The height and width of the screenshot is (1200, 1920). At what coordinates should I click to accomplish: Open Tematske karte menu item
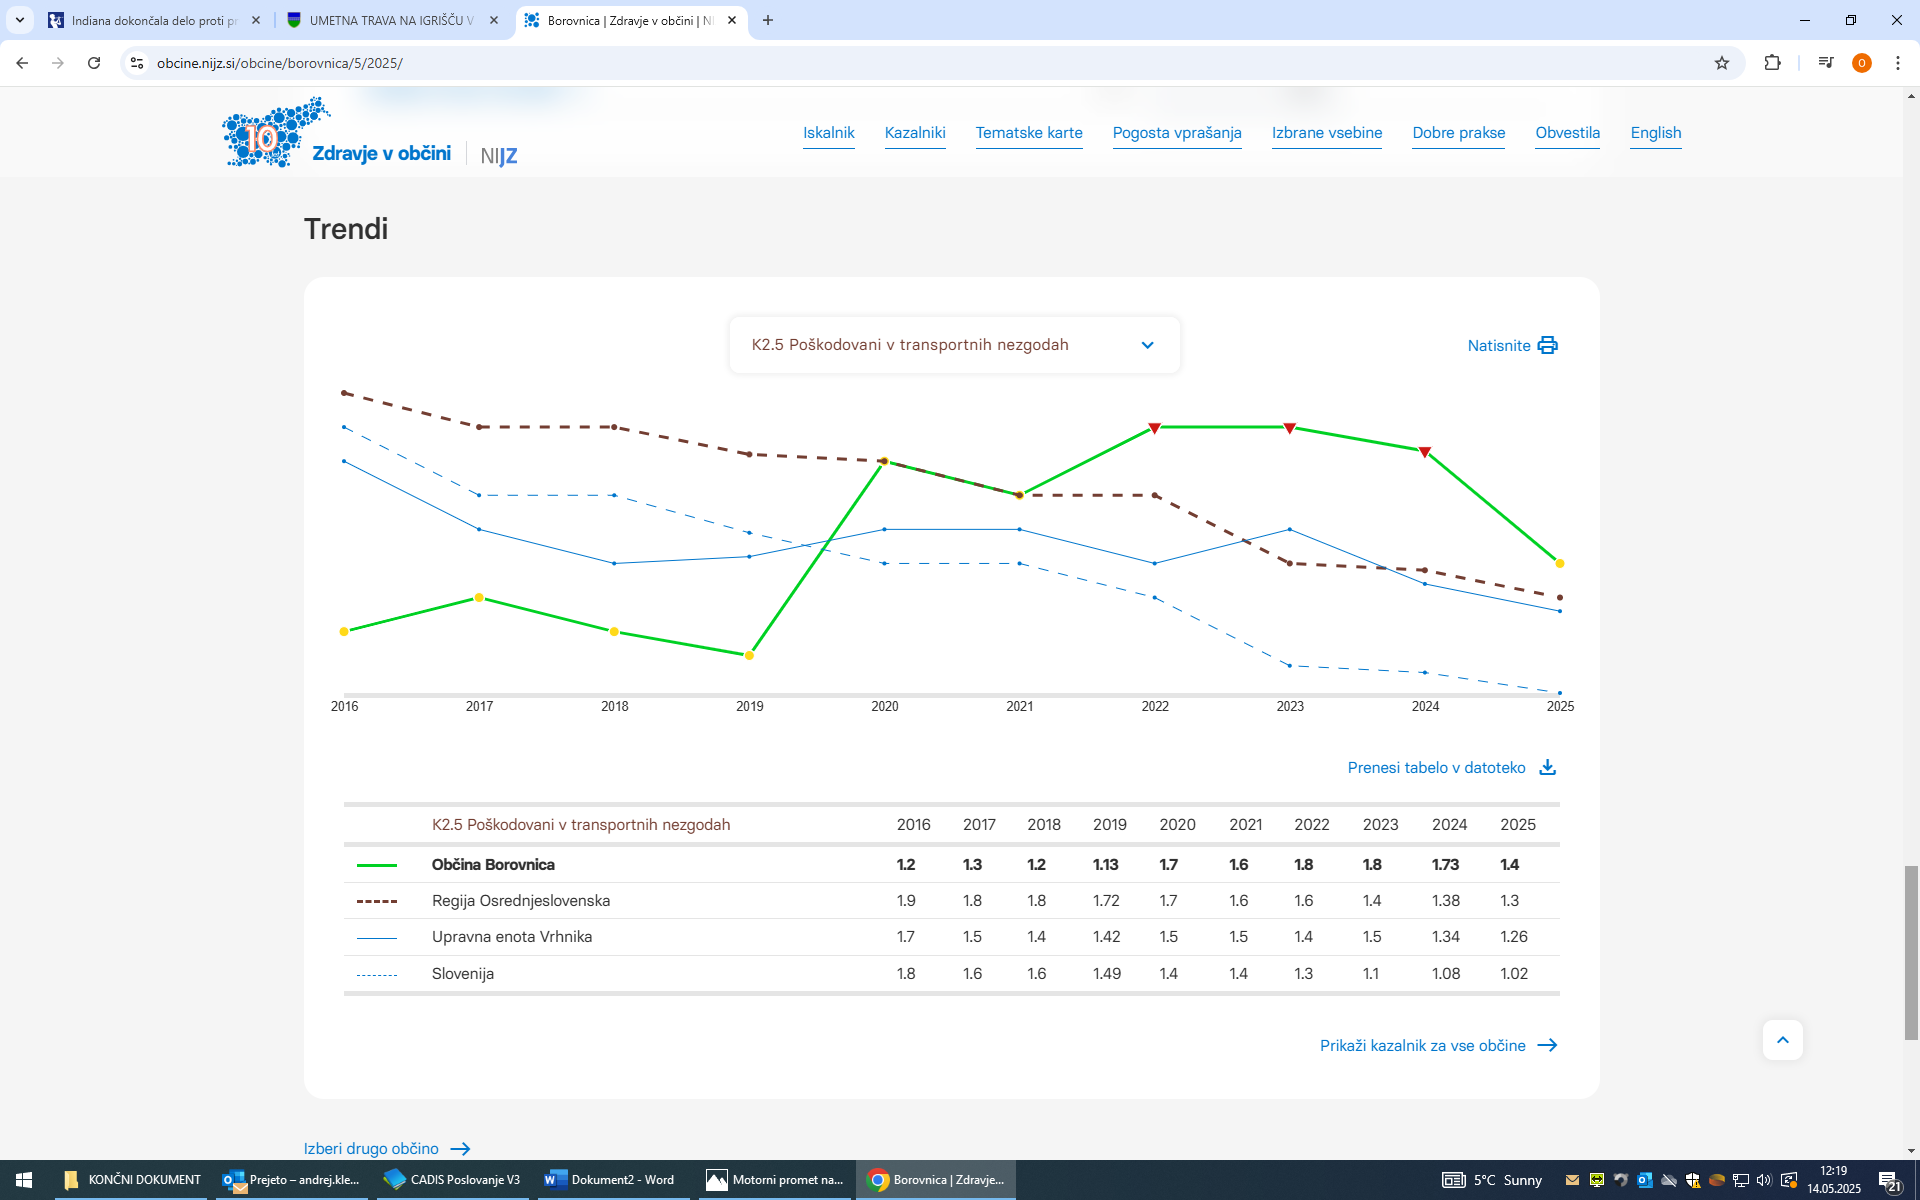(1029, 133)
